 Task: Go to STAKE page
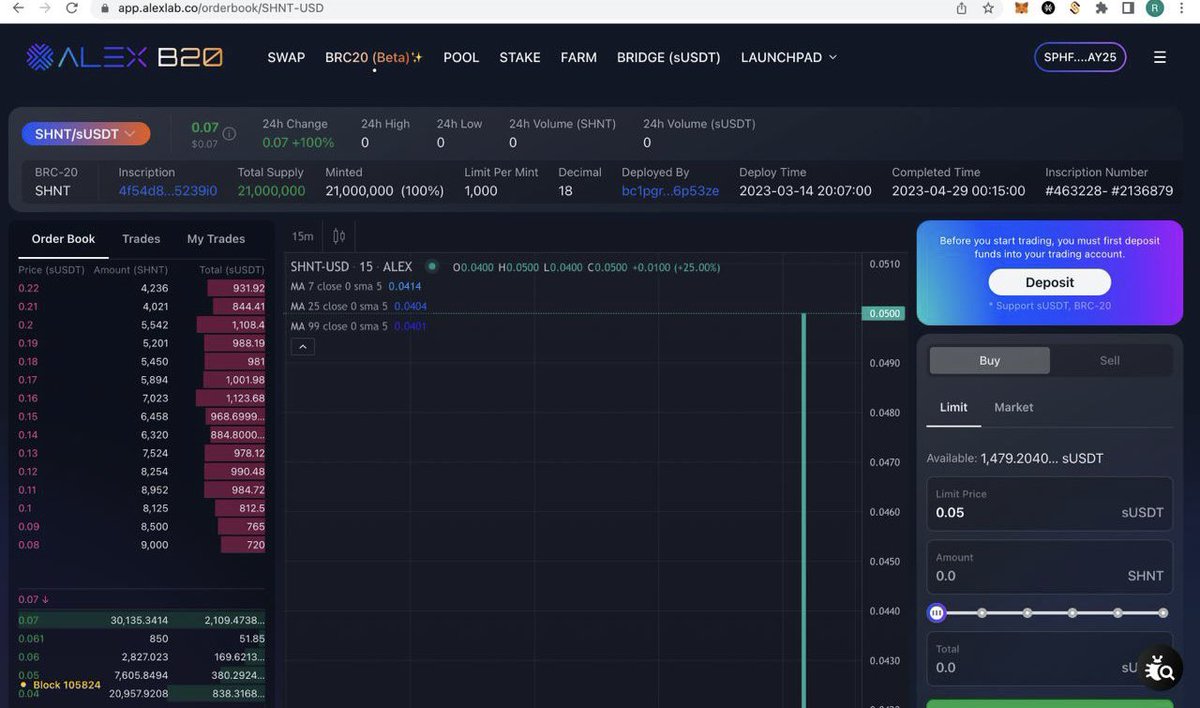[520, 57]
